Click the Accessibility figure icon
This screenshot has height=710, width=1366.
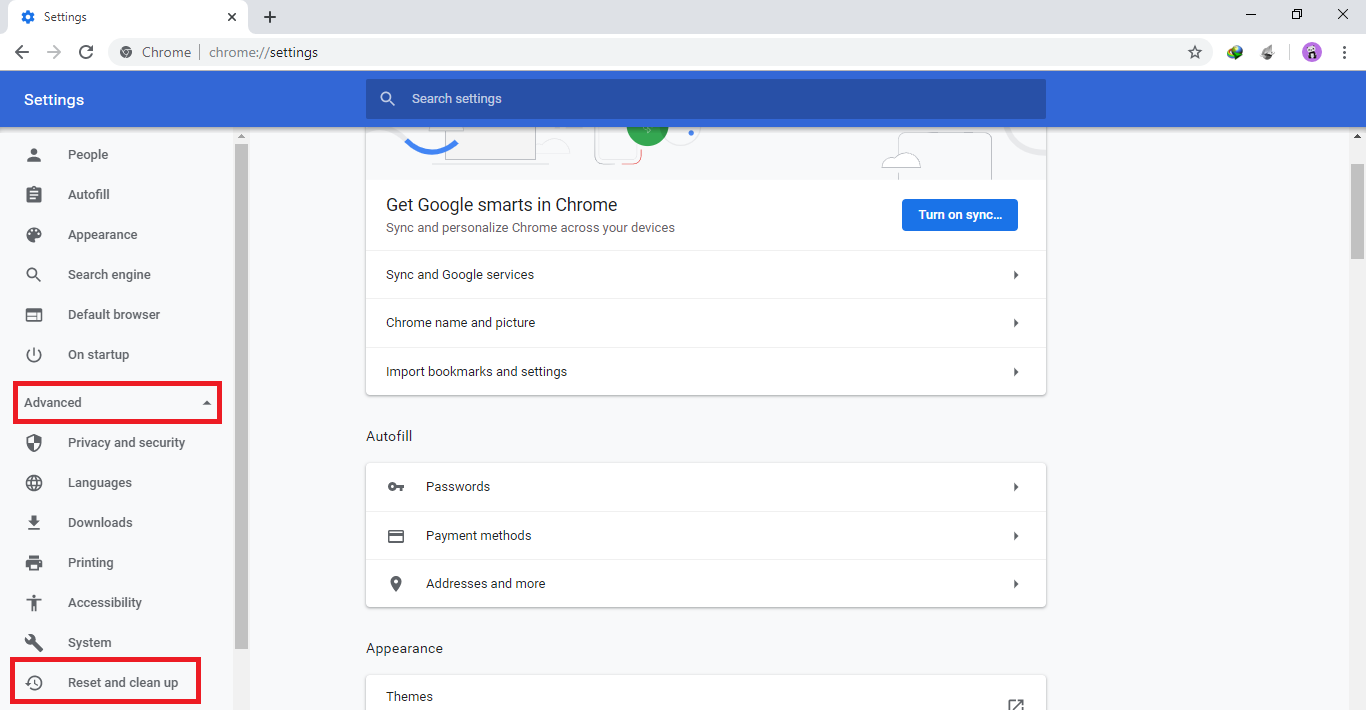[34, 603]
